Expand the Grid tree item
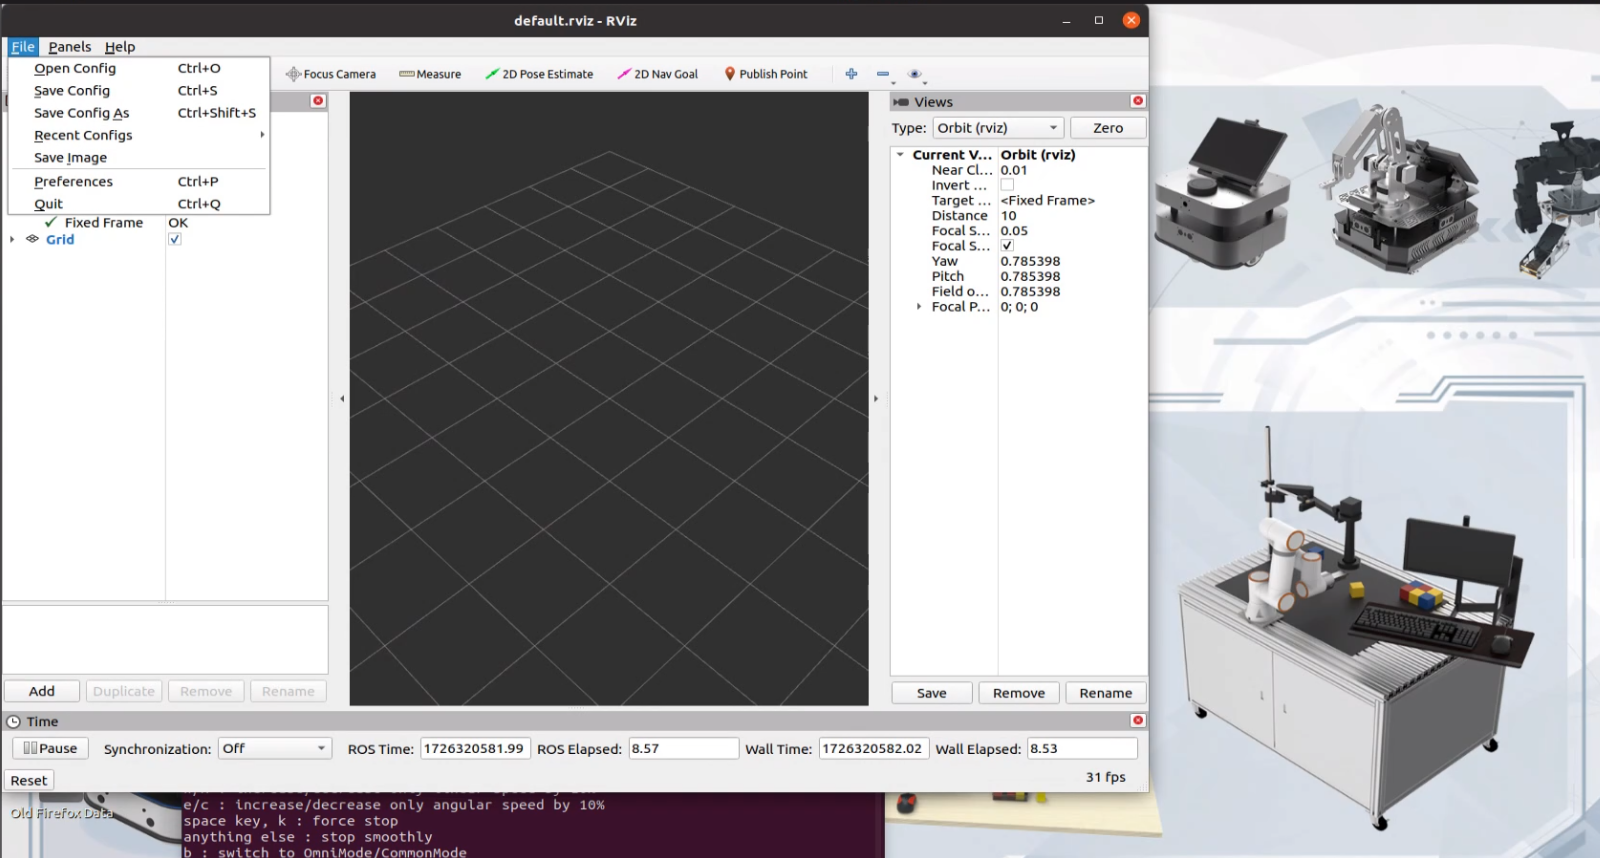1600x858 pixels. [12, 239]
